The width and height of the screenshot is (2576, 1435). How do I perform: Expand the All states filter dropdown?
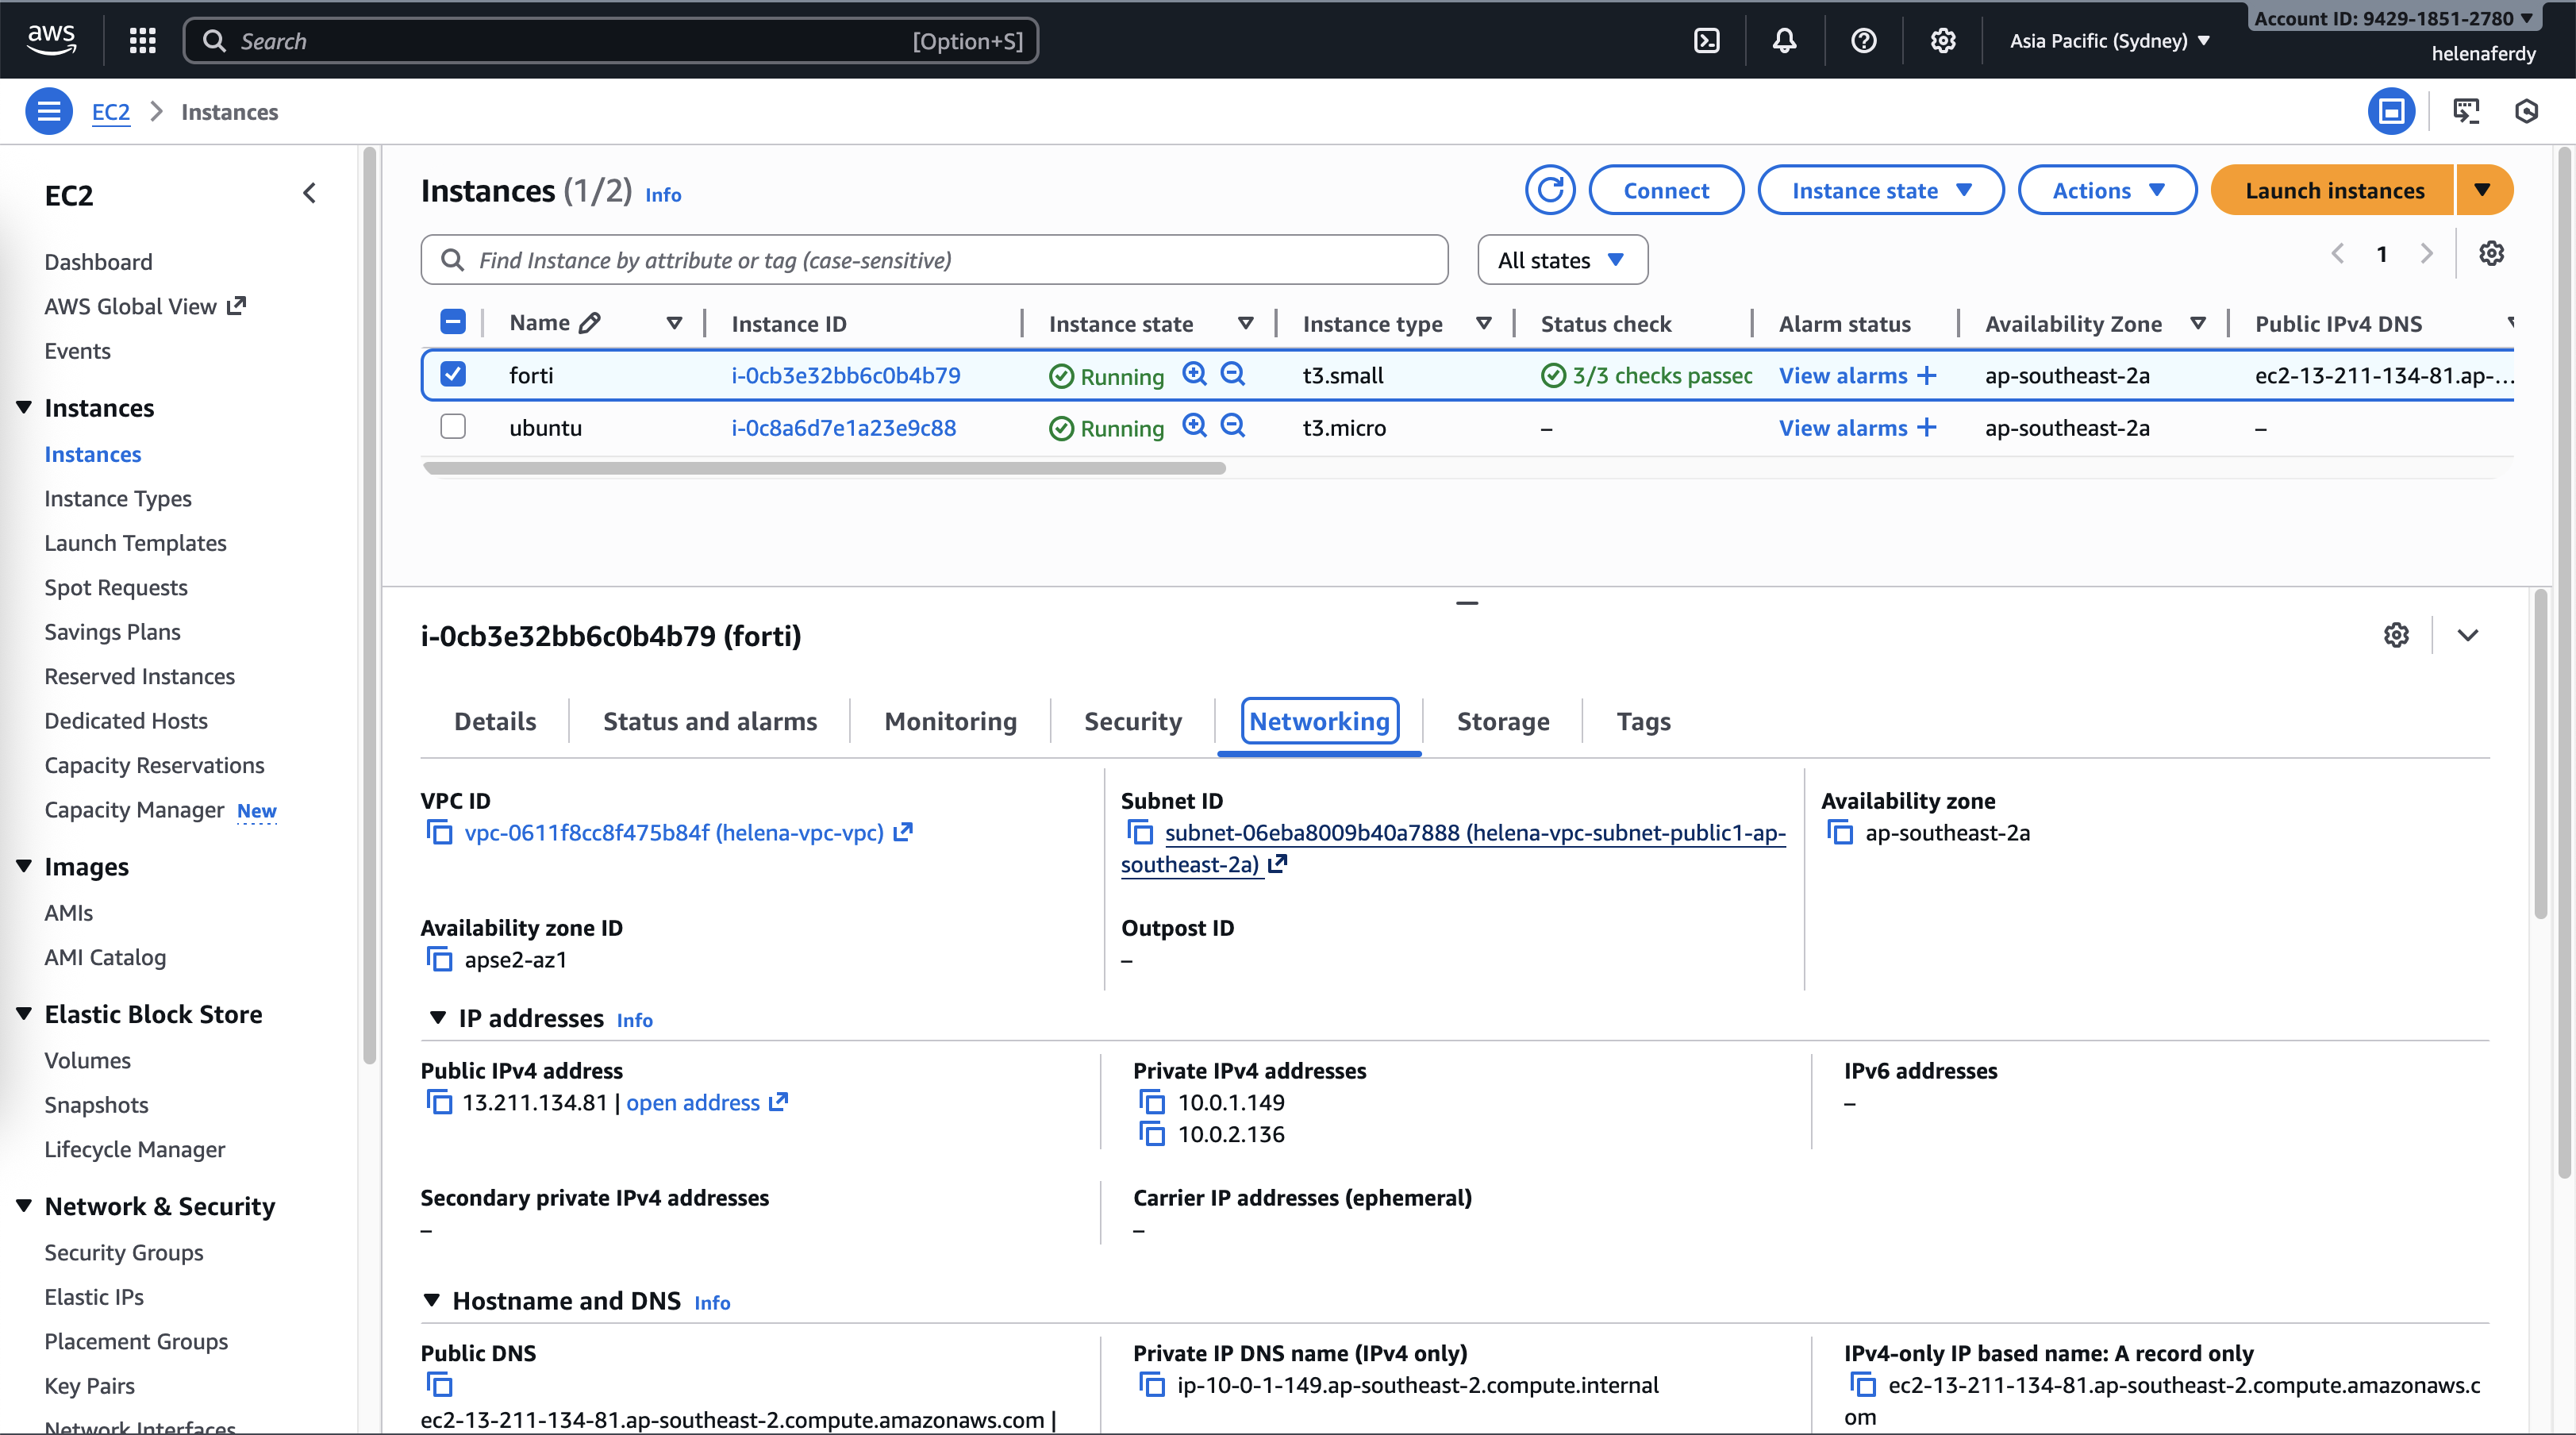1562,260
